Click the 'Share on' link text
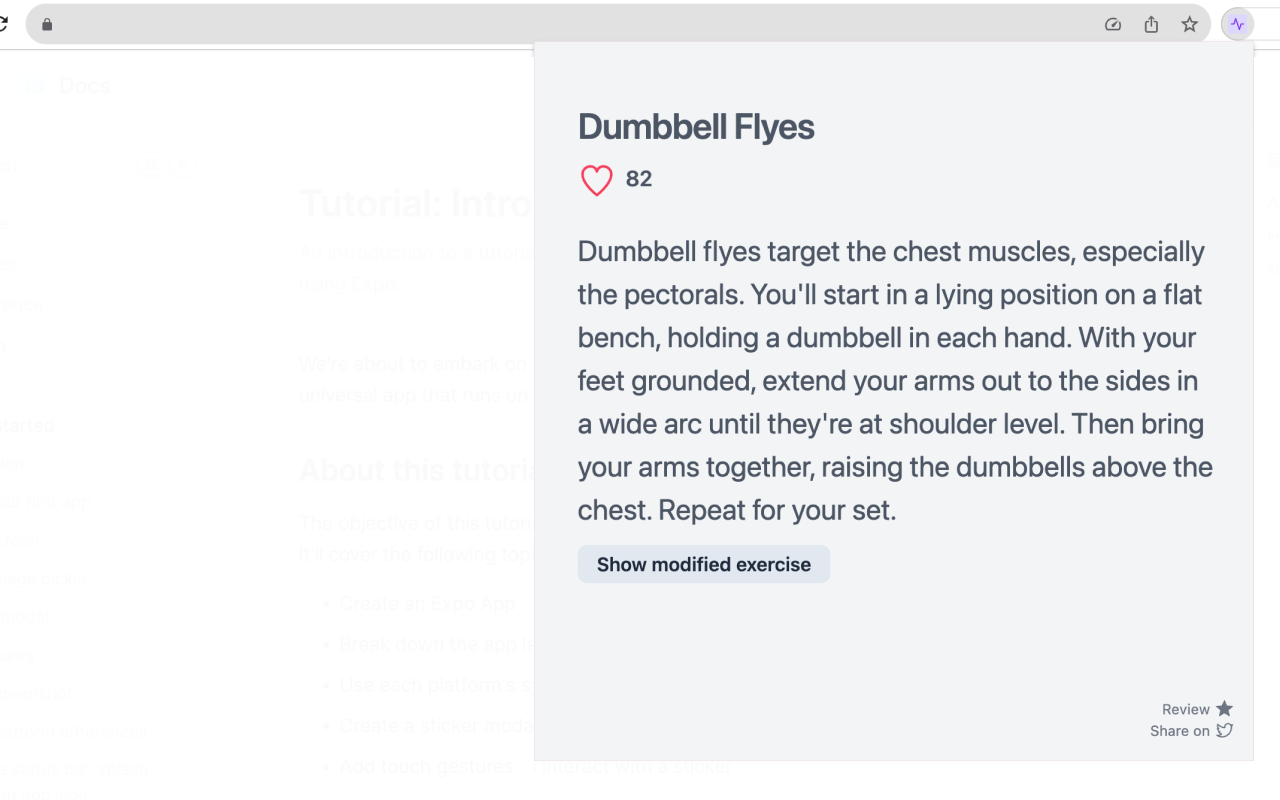This screenshot has width=1280, height=800. click(1180, 731)
